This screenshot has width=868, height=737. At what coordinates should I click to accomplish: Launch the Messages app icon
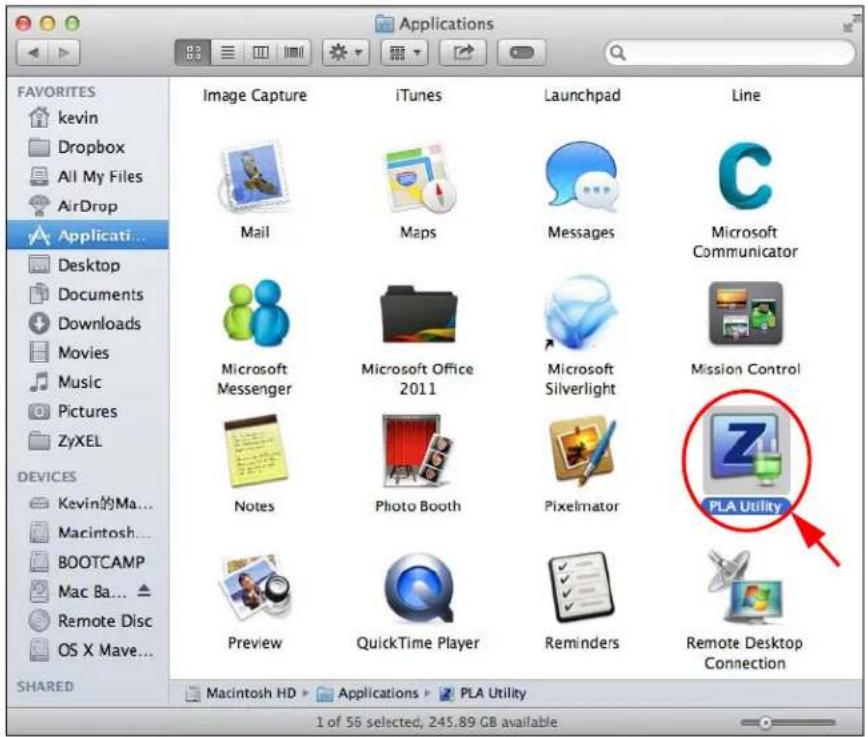581,177
